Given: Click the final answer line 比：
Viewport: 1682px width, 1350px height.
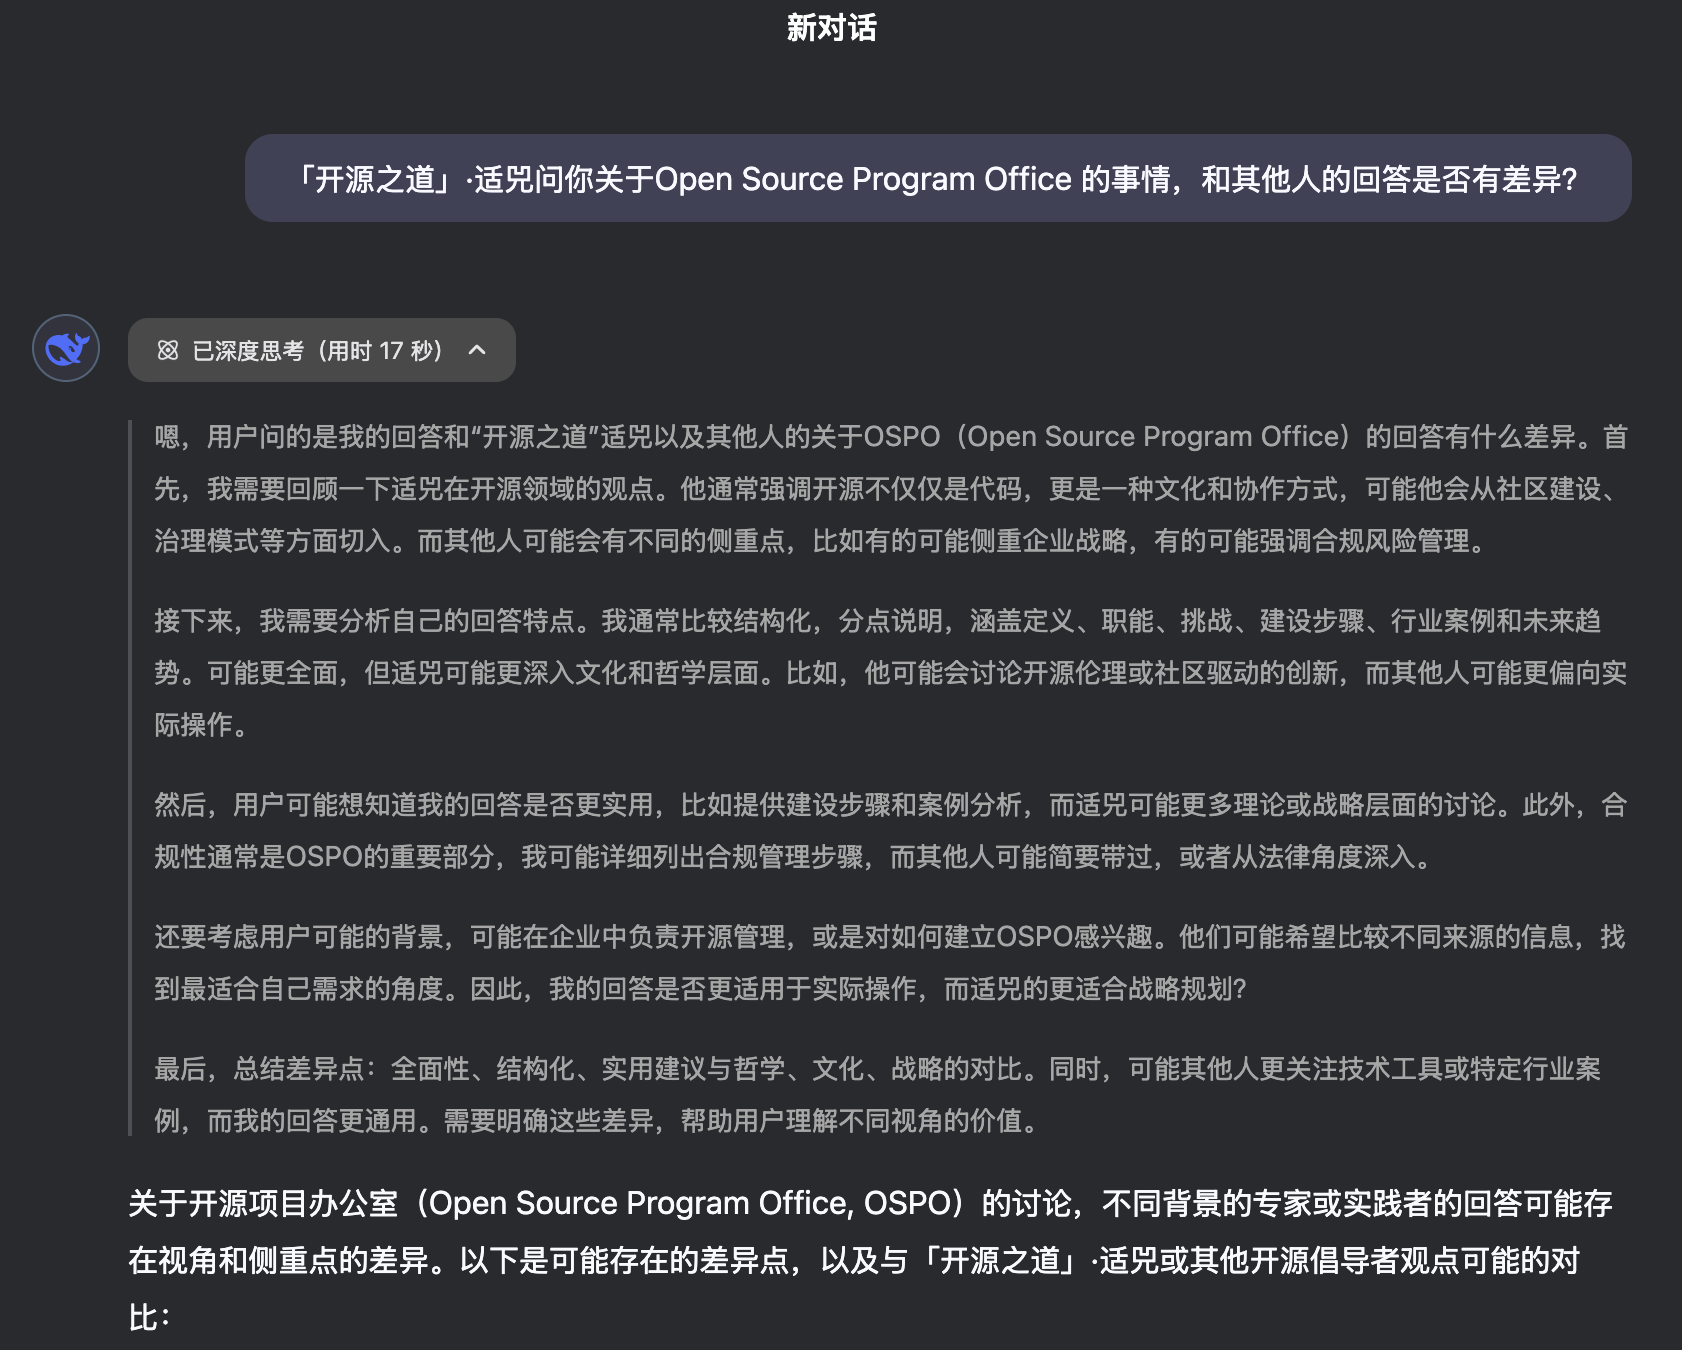Looking at the screenshot, I should 148,1317.
